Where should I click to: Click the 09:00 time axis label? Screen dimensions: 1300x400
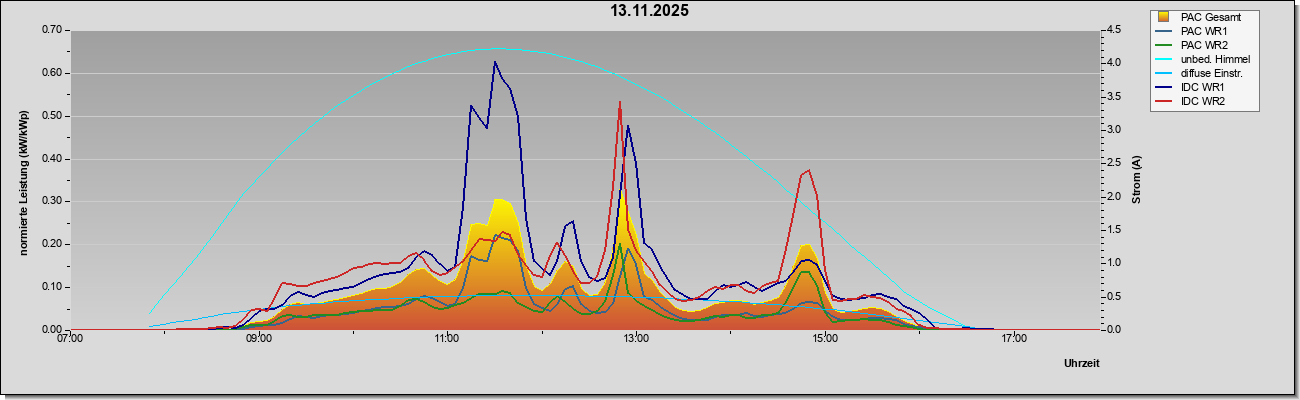click(259, 339)
